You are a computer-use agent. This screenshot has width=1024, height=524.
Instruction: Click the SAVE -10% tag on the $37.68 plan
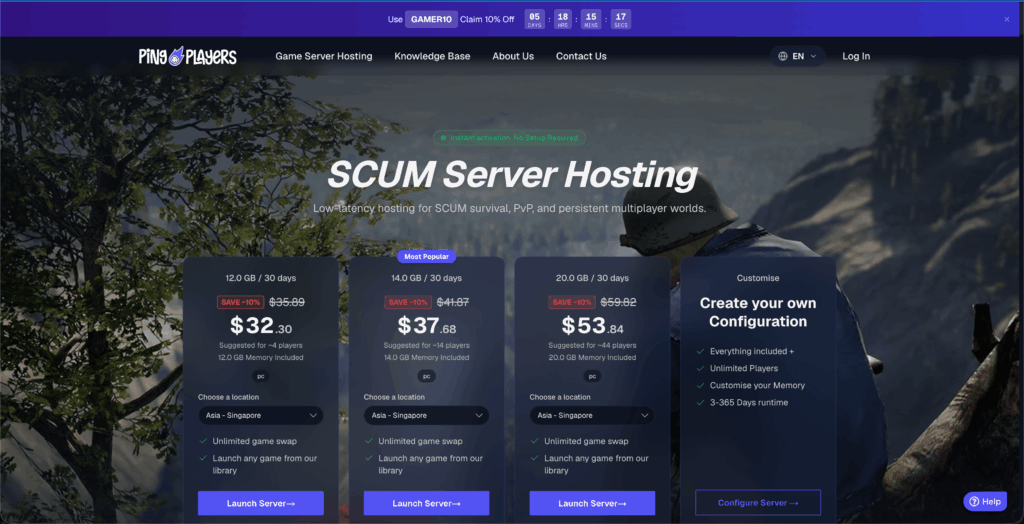click(408, 302)
